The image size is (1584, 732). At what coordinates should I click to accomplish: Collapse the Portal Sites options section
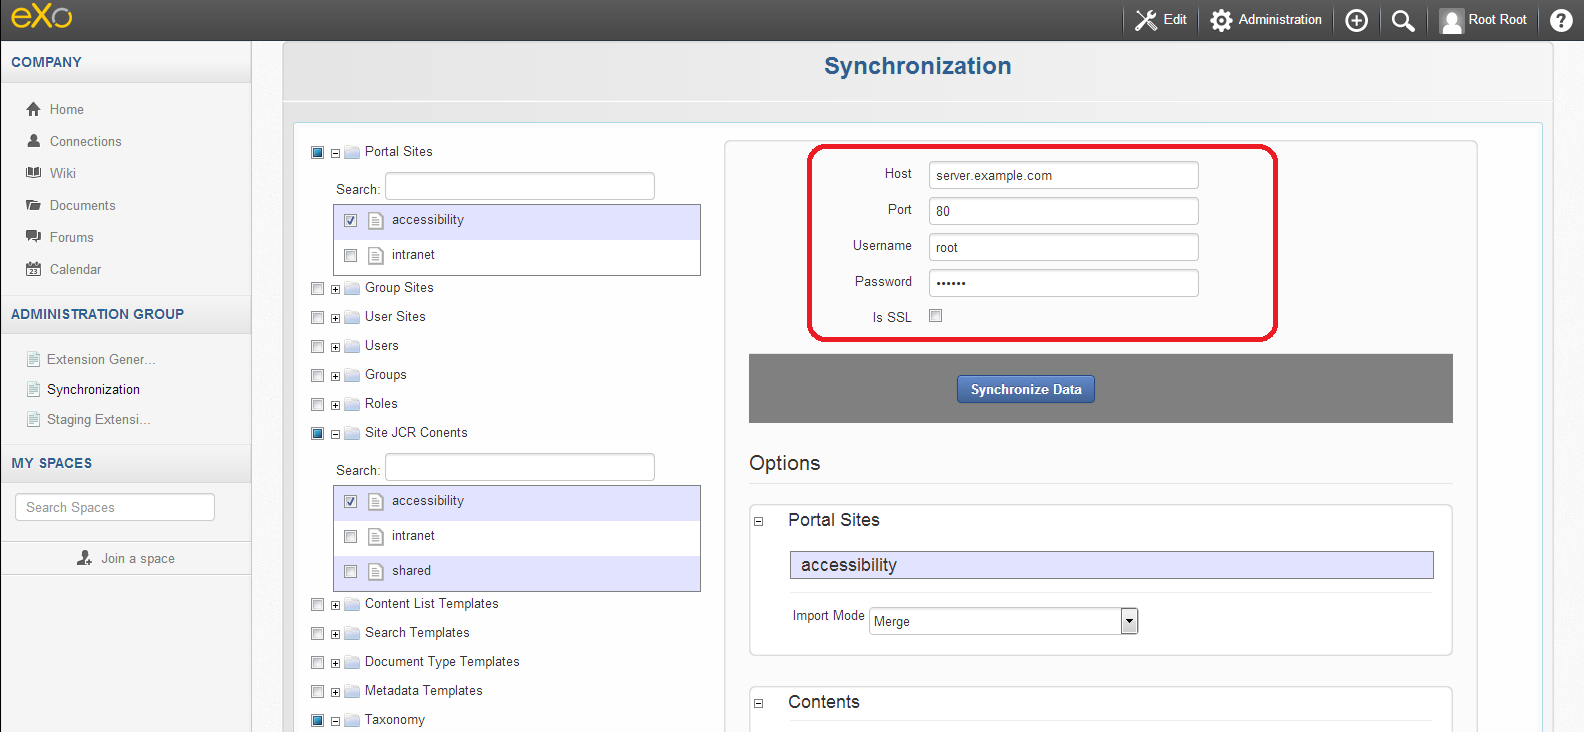(x=758, y=521)
